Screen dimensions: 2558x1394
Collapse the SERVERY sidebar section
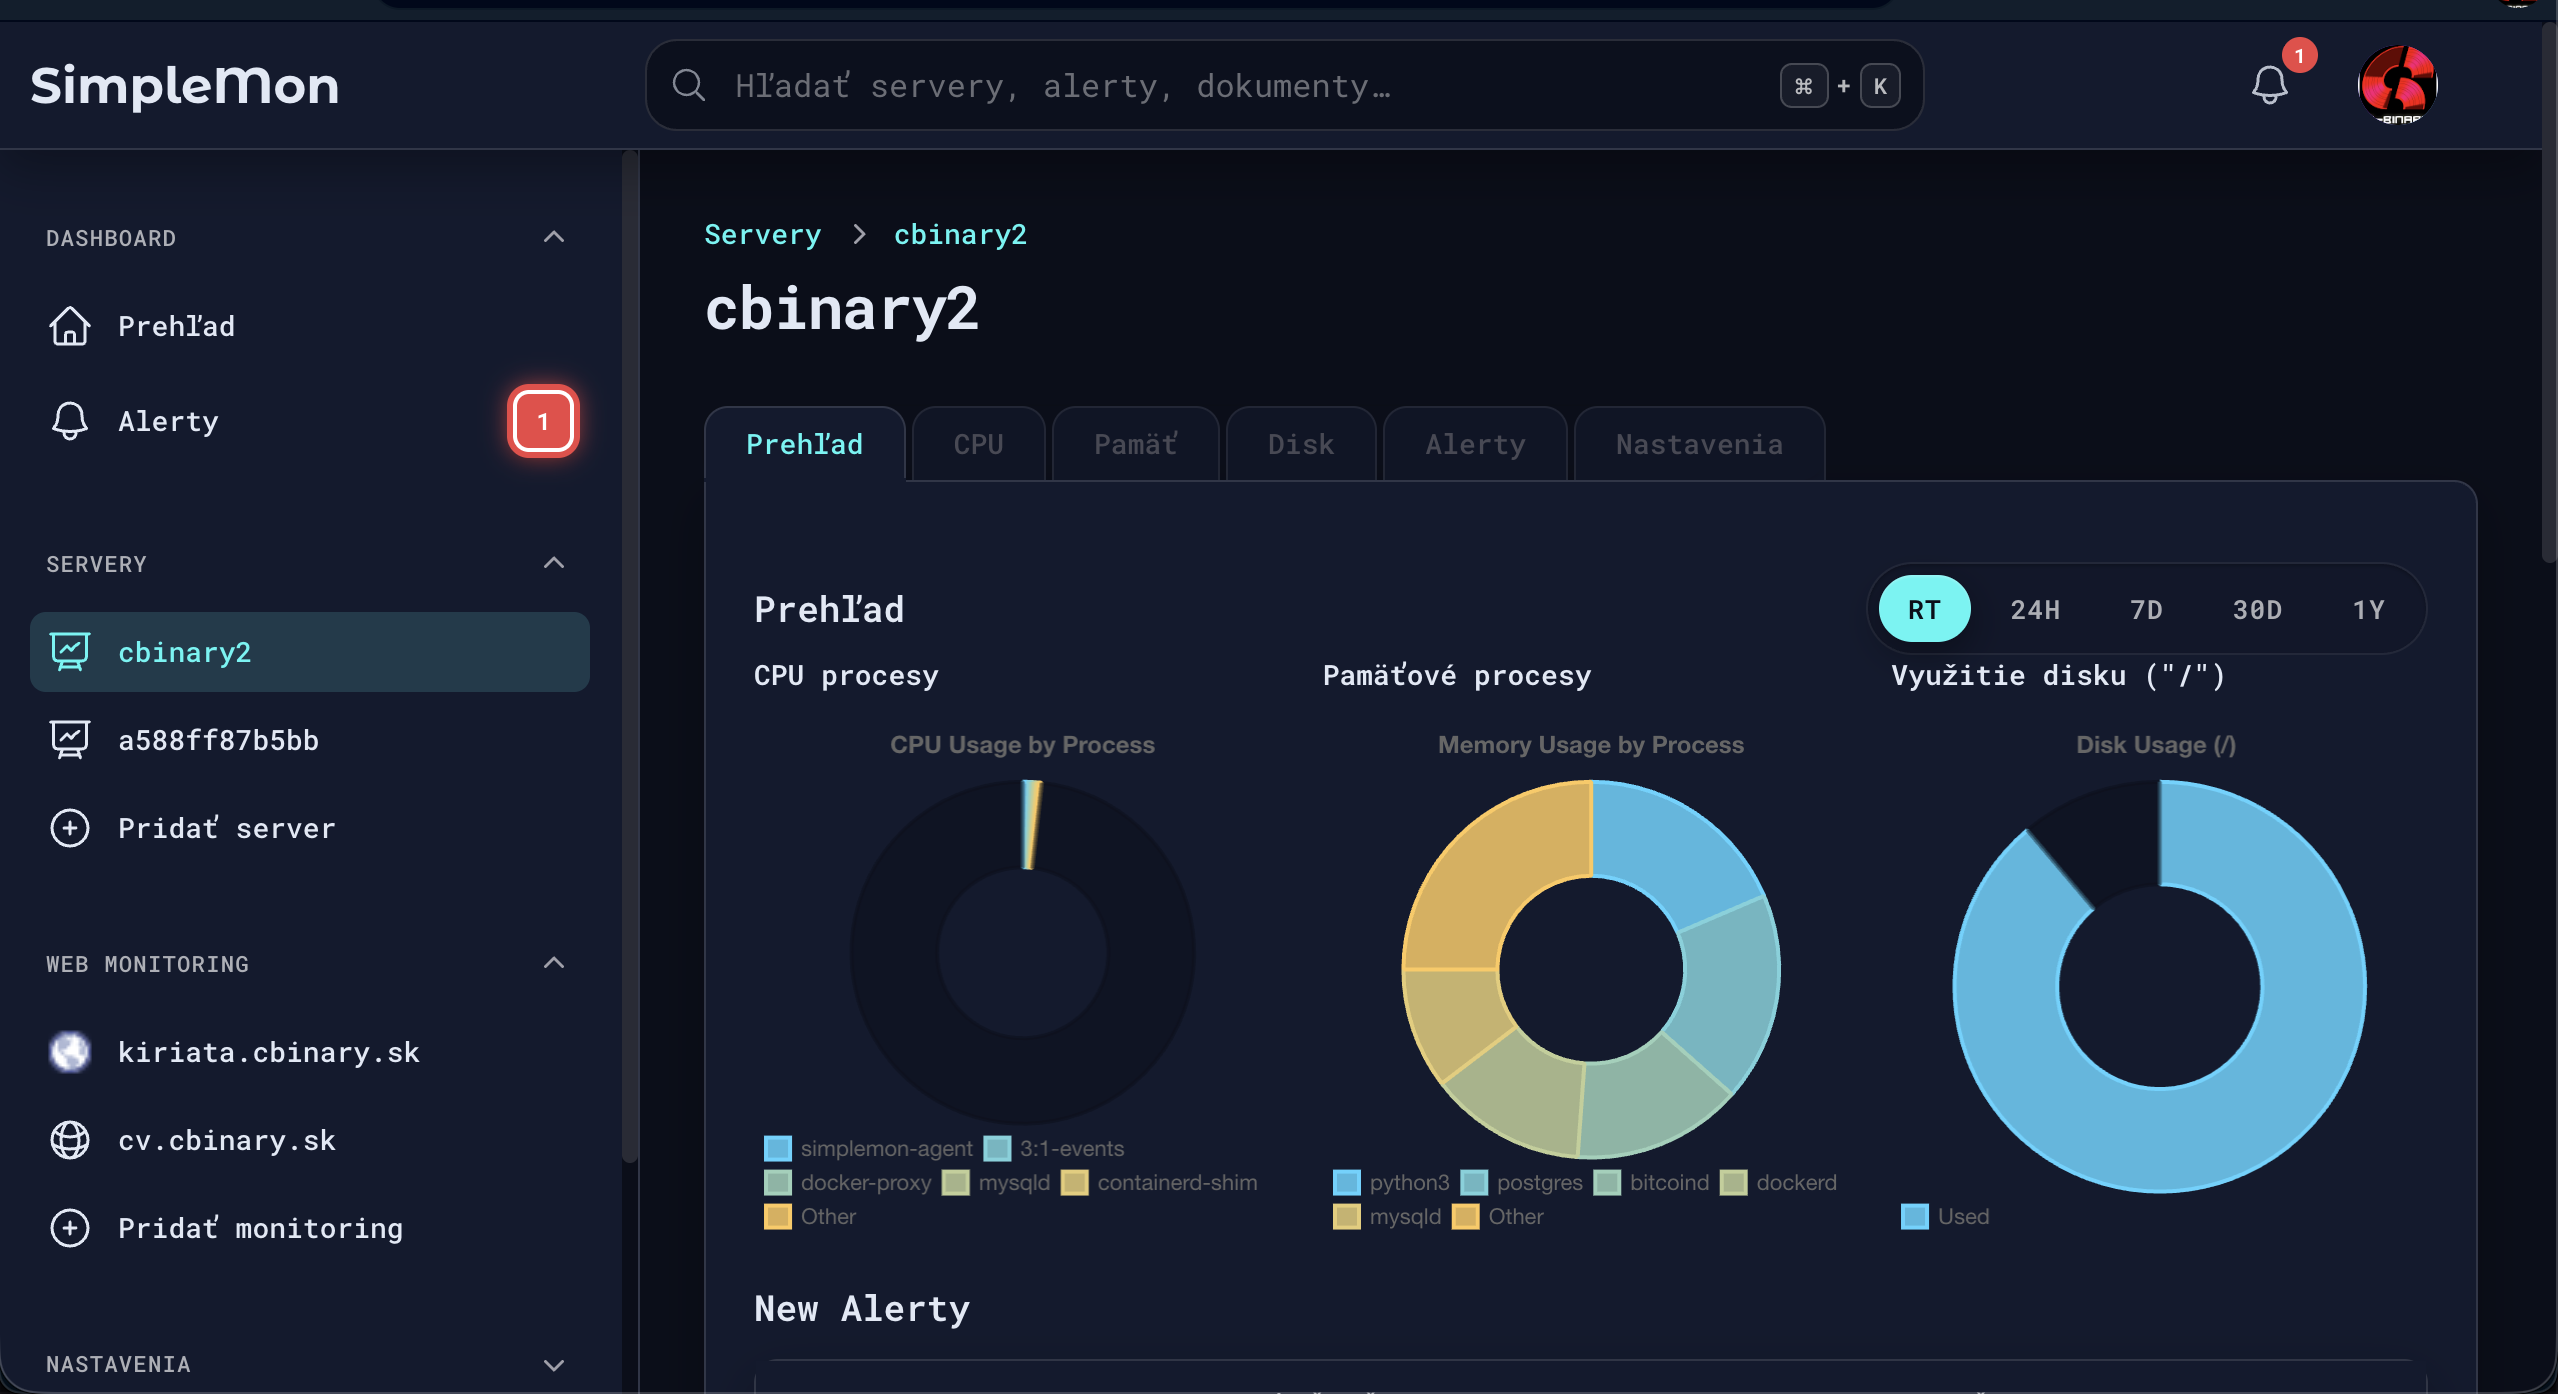tap(554, 563)
